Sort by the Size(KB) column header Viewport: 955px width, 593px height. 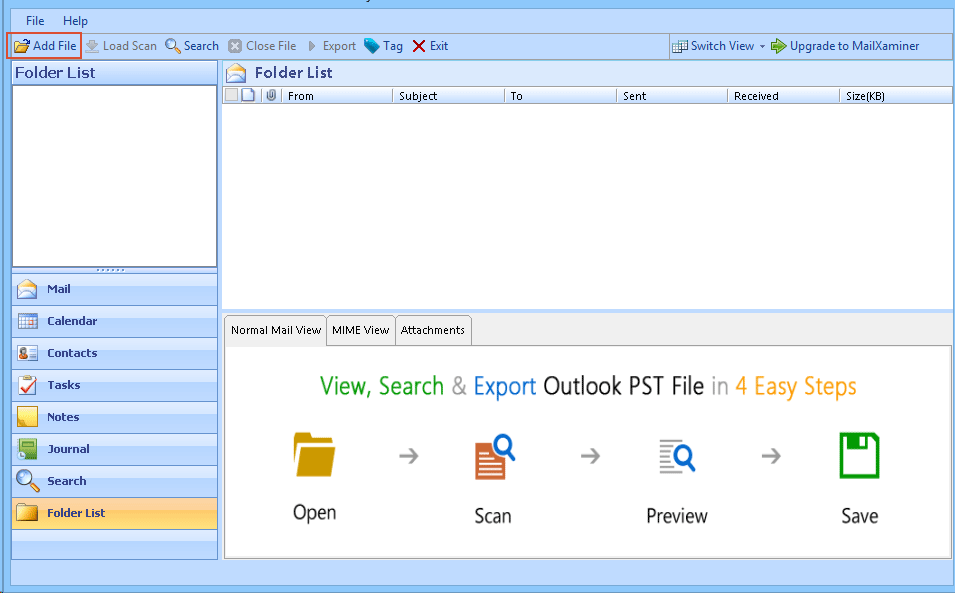point(896,96)
